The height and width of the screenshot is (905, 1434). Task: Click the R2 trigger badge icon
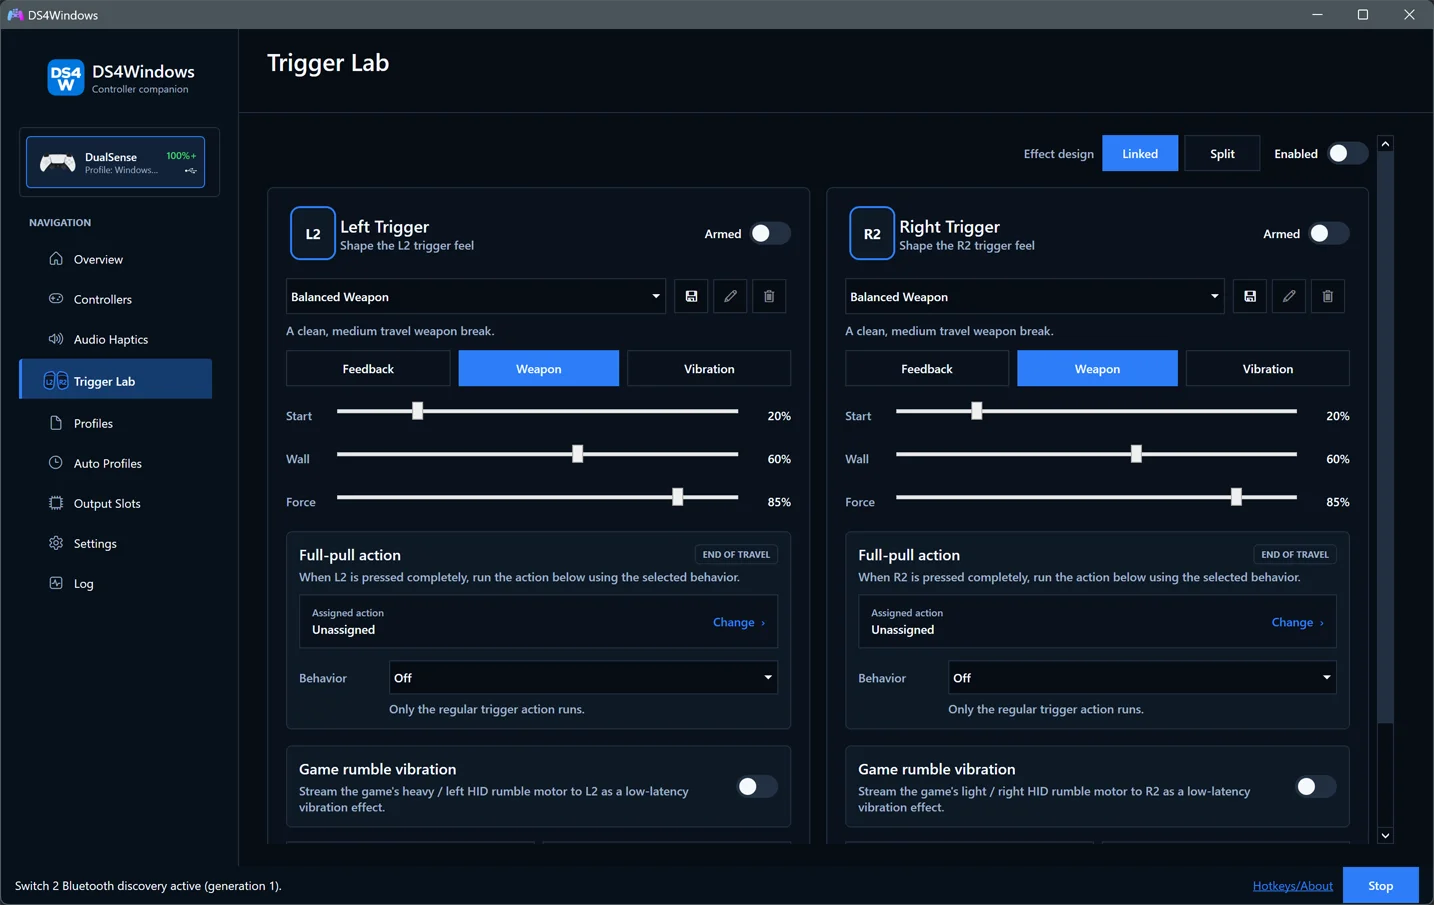pos(872,233)
